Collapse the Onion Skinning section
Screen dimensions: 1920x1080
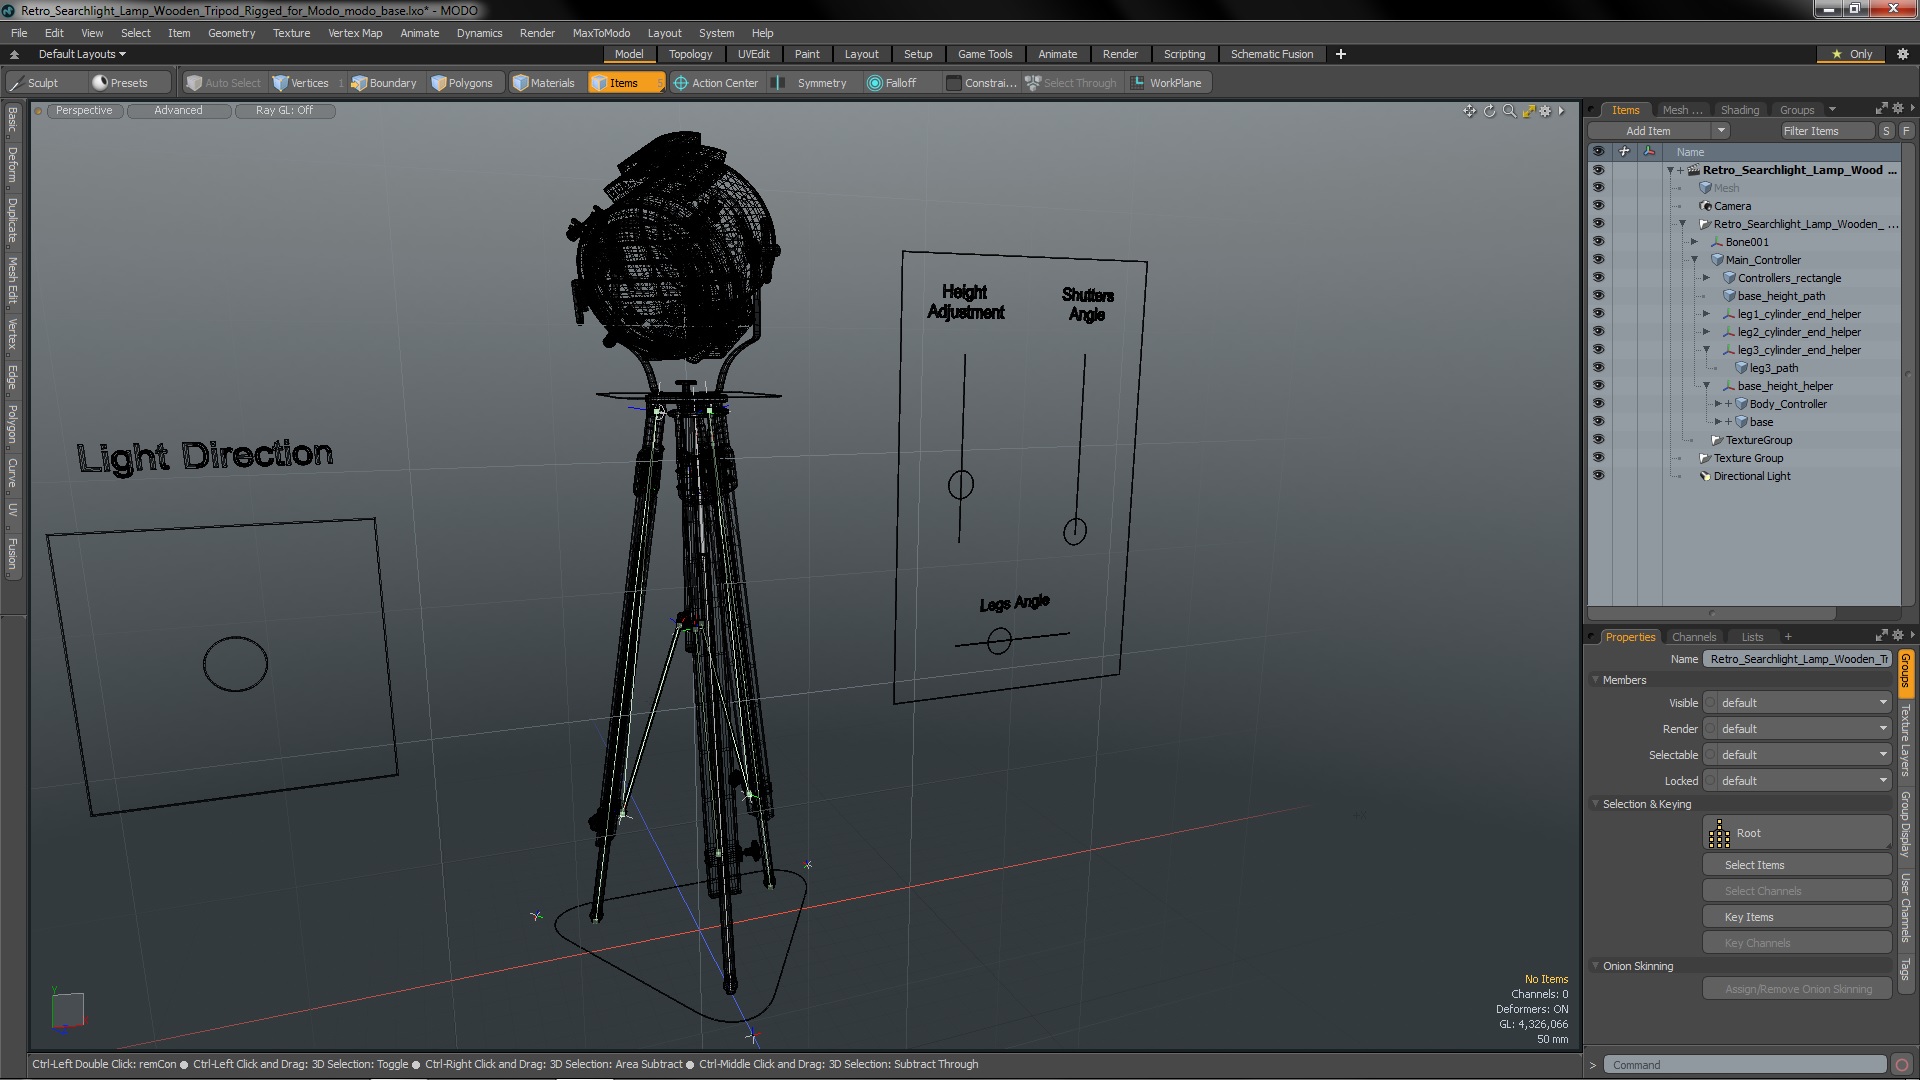[x=1596, y=966]
